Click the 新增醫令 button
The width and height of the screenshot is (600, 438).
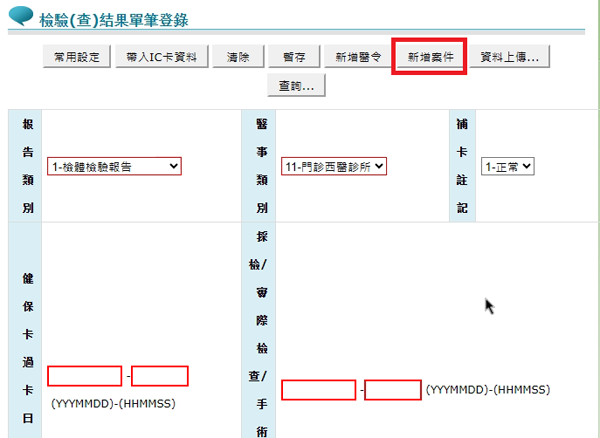click(358, 57)
